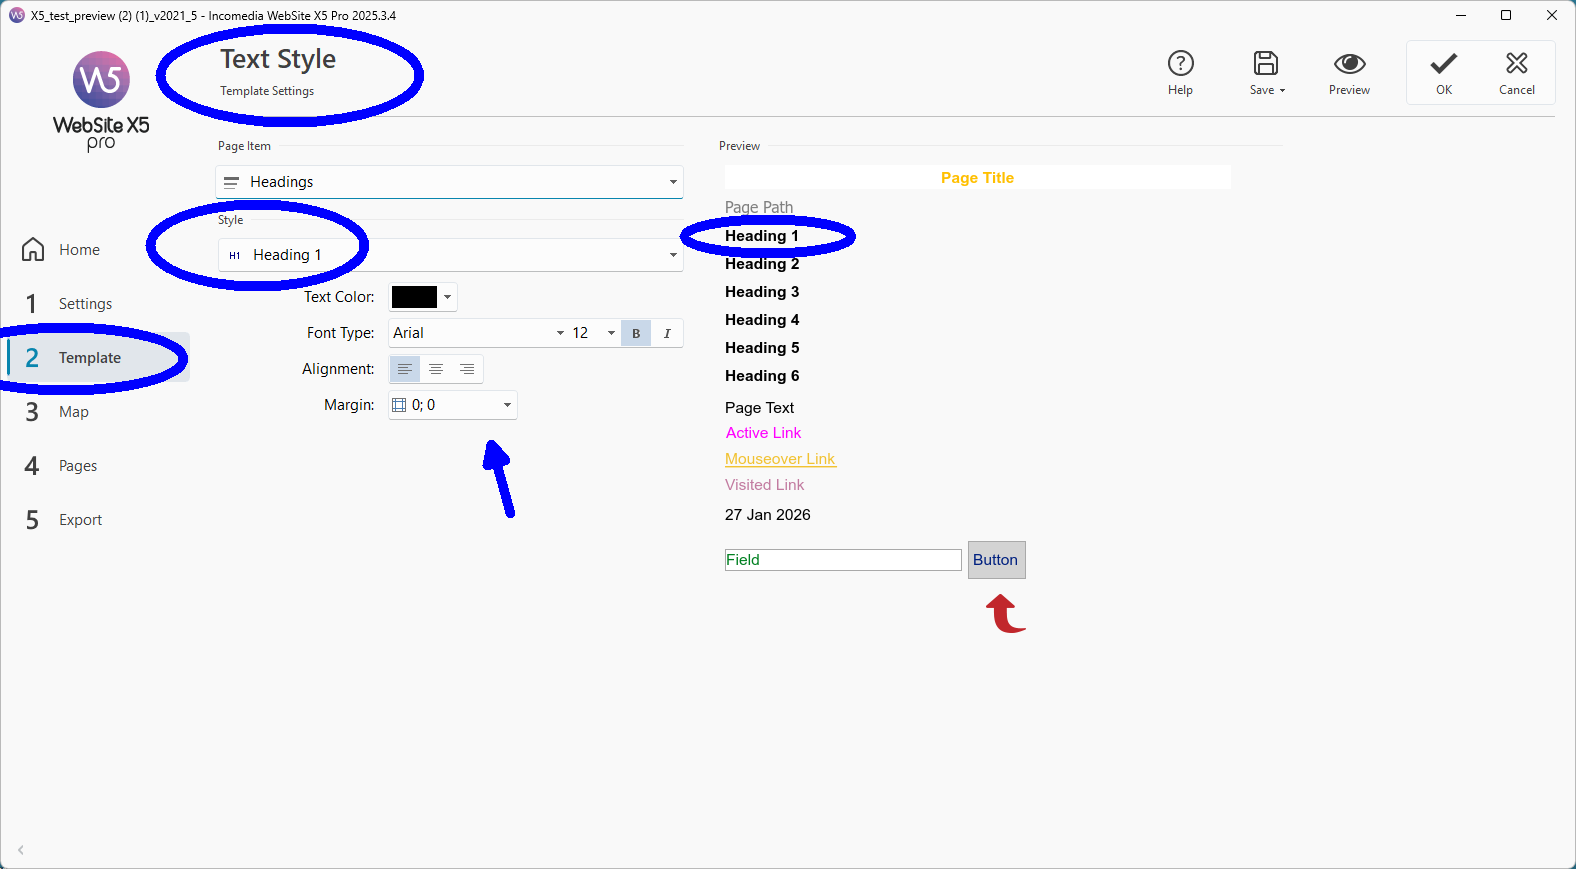The image size is (1576, 869).
Task: Open the Arial font type dropdown
Action: [x=478, y=333]
